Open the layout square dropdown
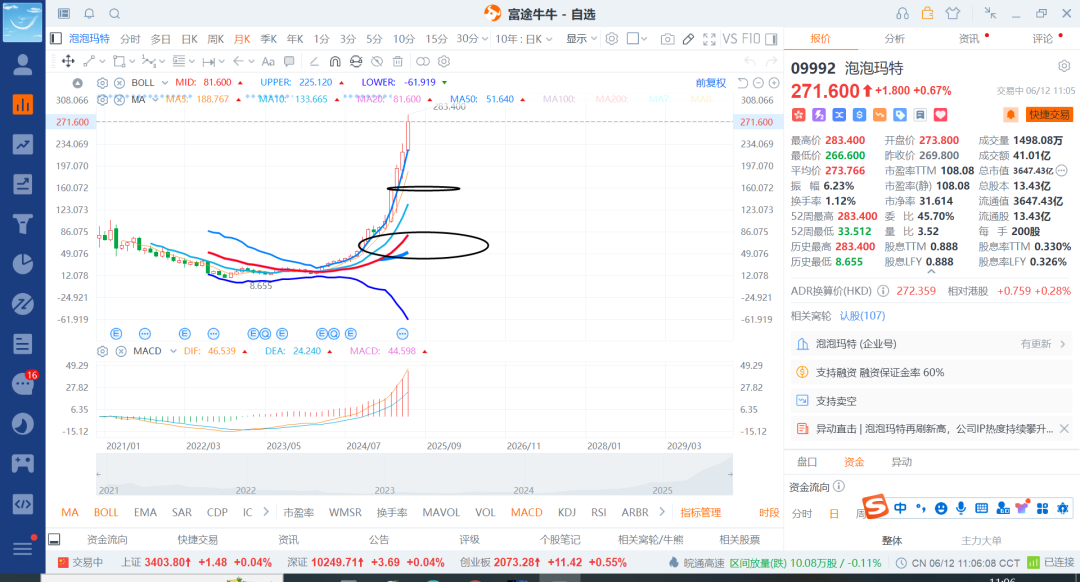Image resolution: width=1080 pixels, height=582 pixels. (x=636, y=39)
